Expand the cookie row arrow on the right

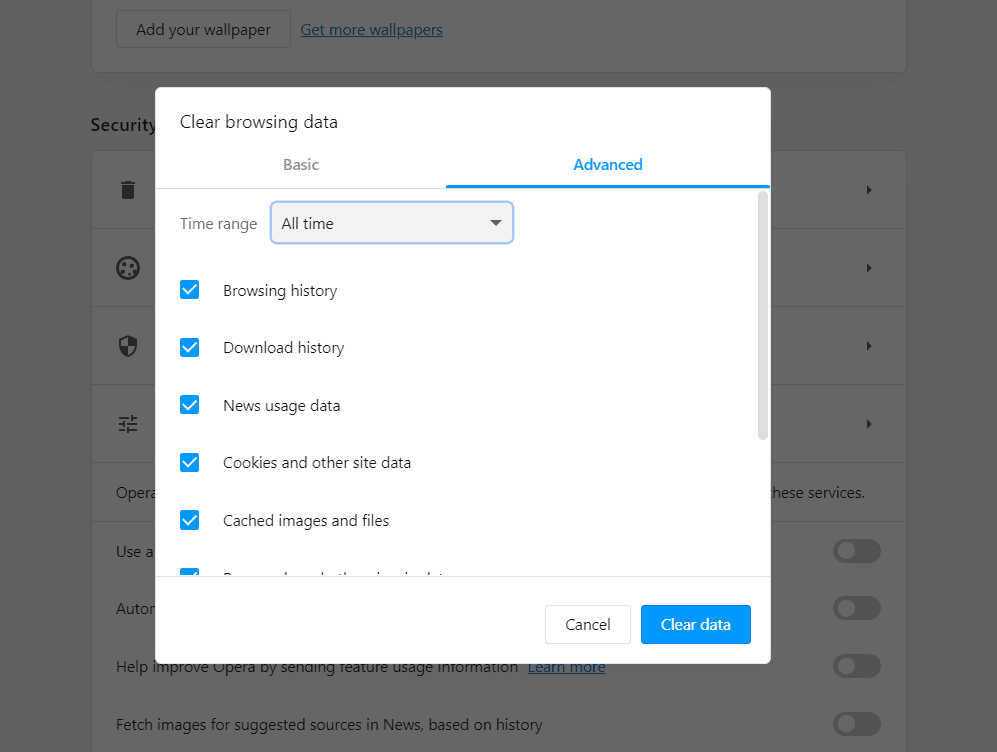pyautogui.click(x=869, y=268)
